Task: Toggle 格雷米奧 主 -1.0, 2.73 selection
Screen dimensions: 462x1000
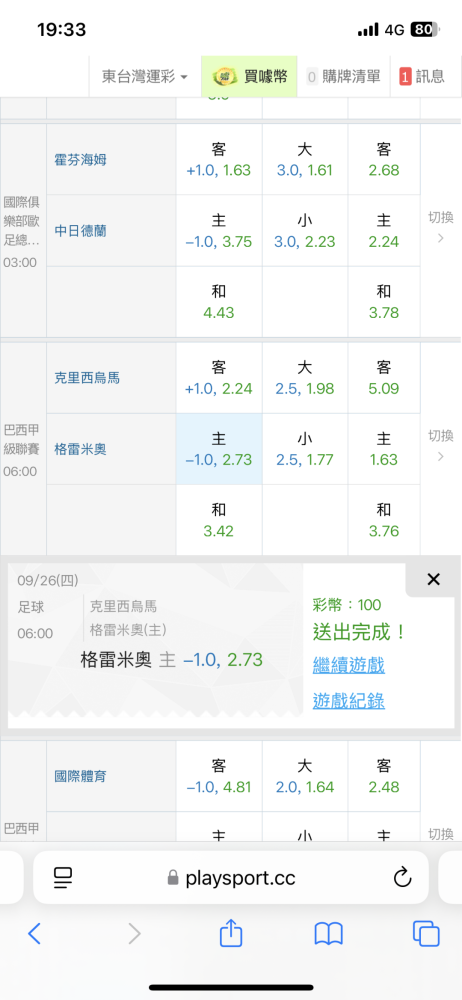Action: click(219, 449)
